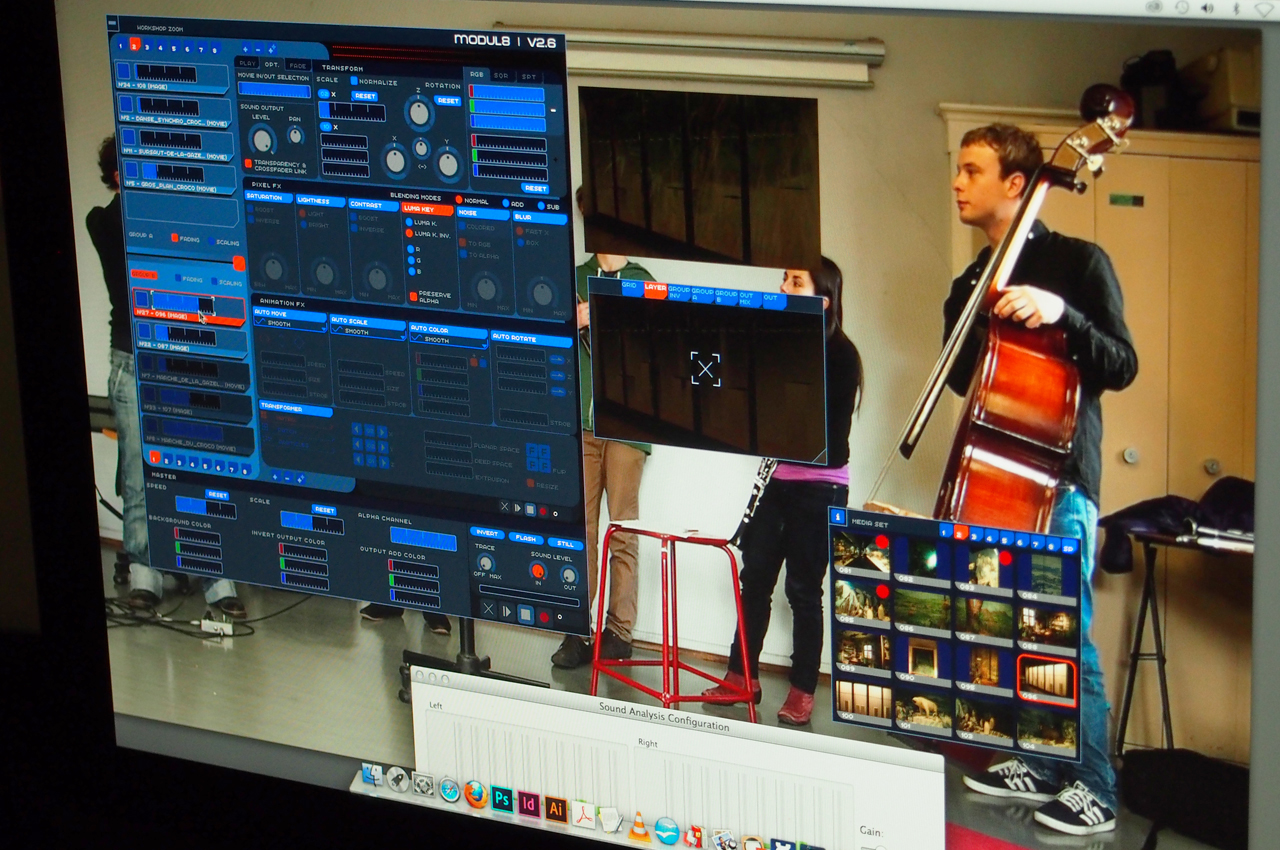This screenshot has width=1280, height=850.
Task: Open InDesign from the Dock
Action: coord(529,805)
